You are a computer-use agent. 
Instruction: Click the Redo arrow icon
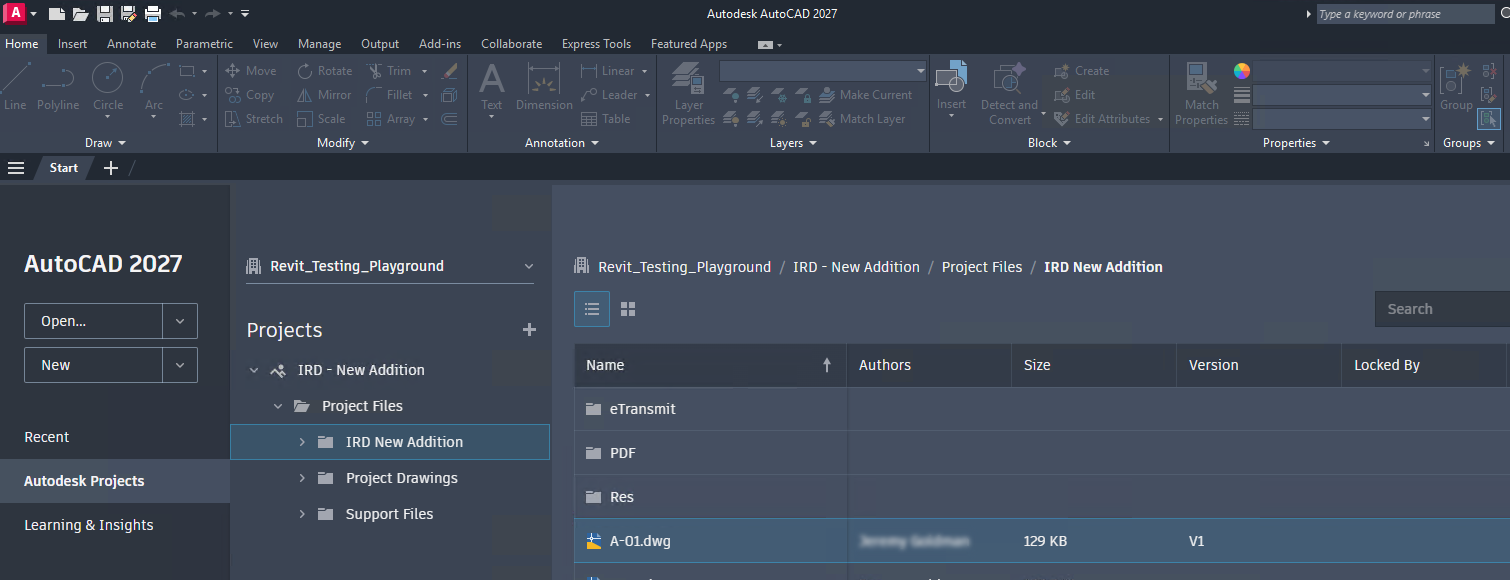pyautogui.click(x=212, y=14)
